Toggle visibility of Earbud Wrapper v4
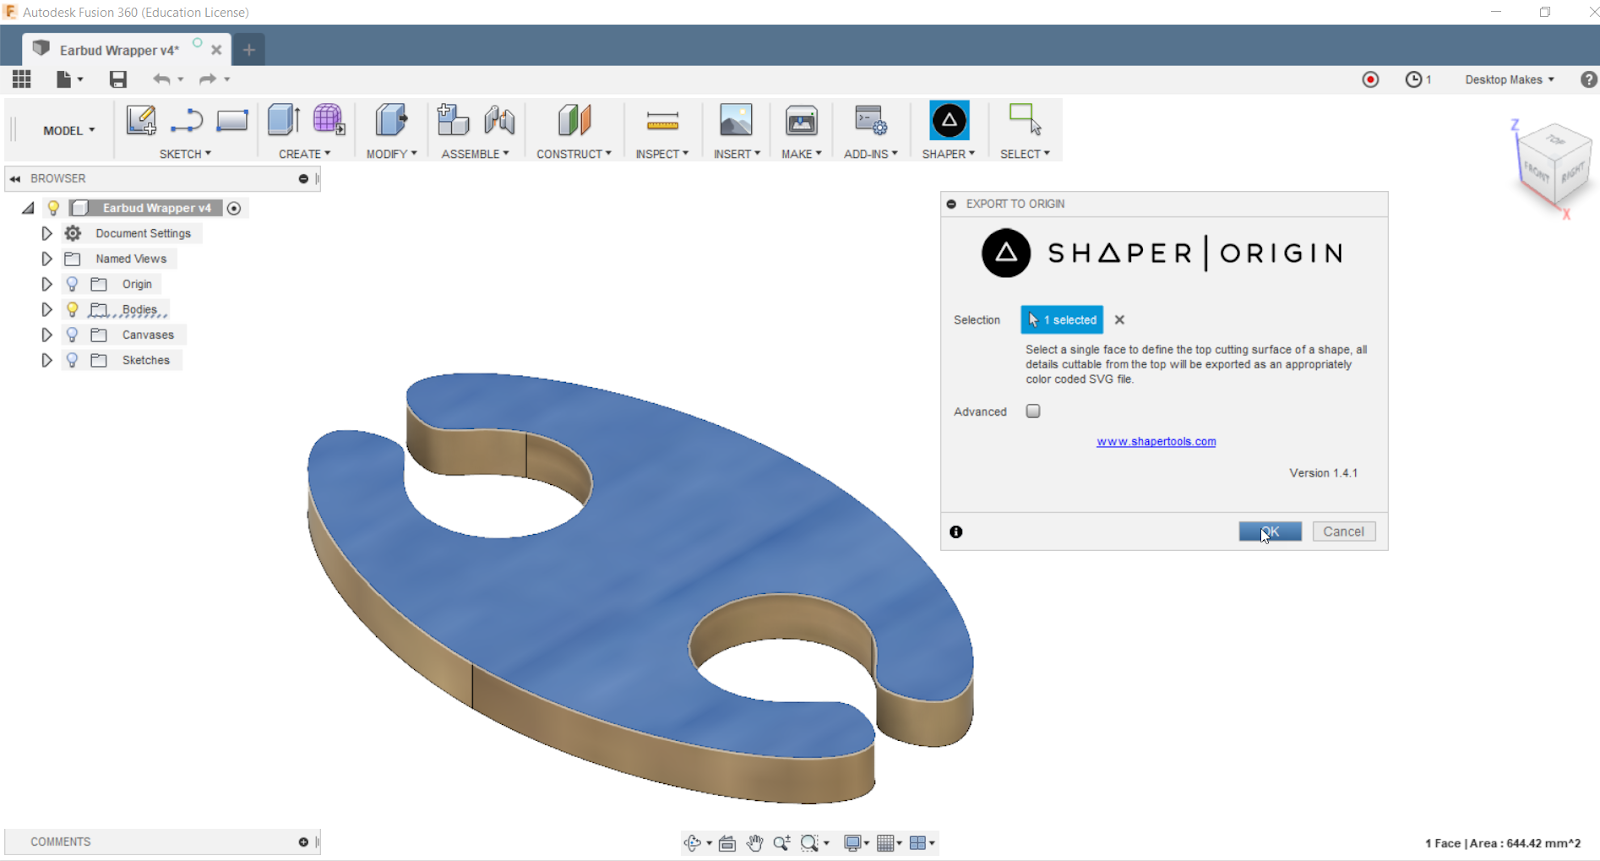 click(54, 208)
